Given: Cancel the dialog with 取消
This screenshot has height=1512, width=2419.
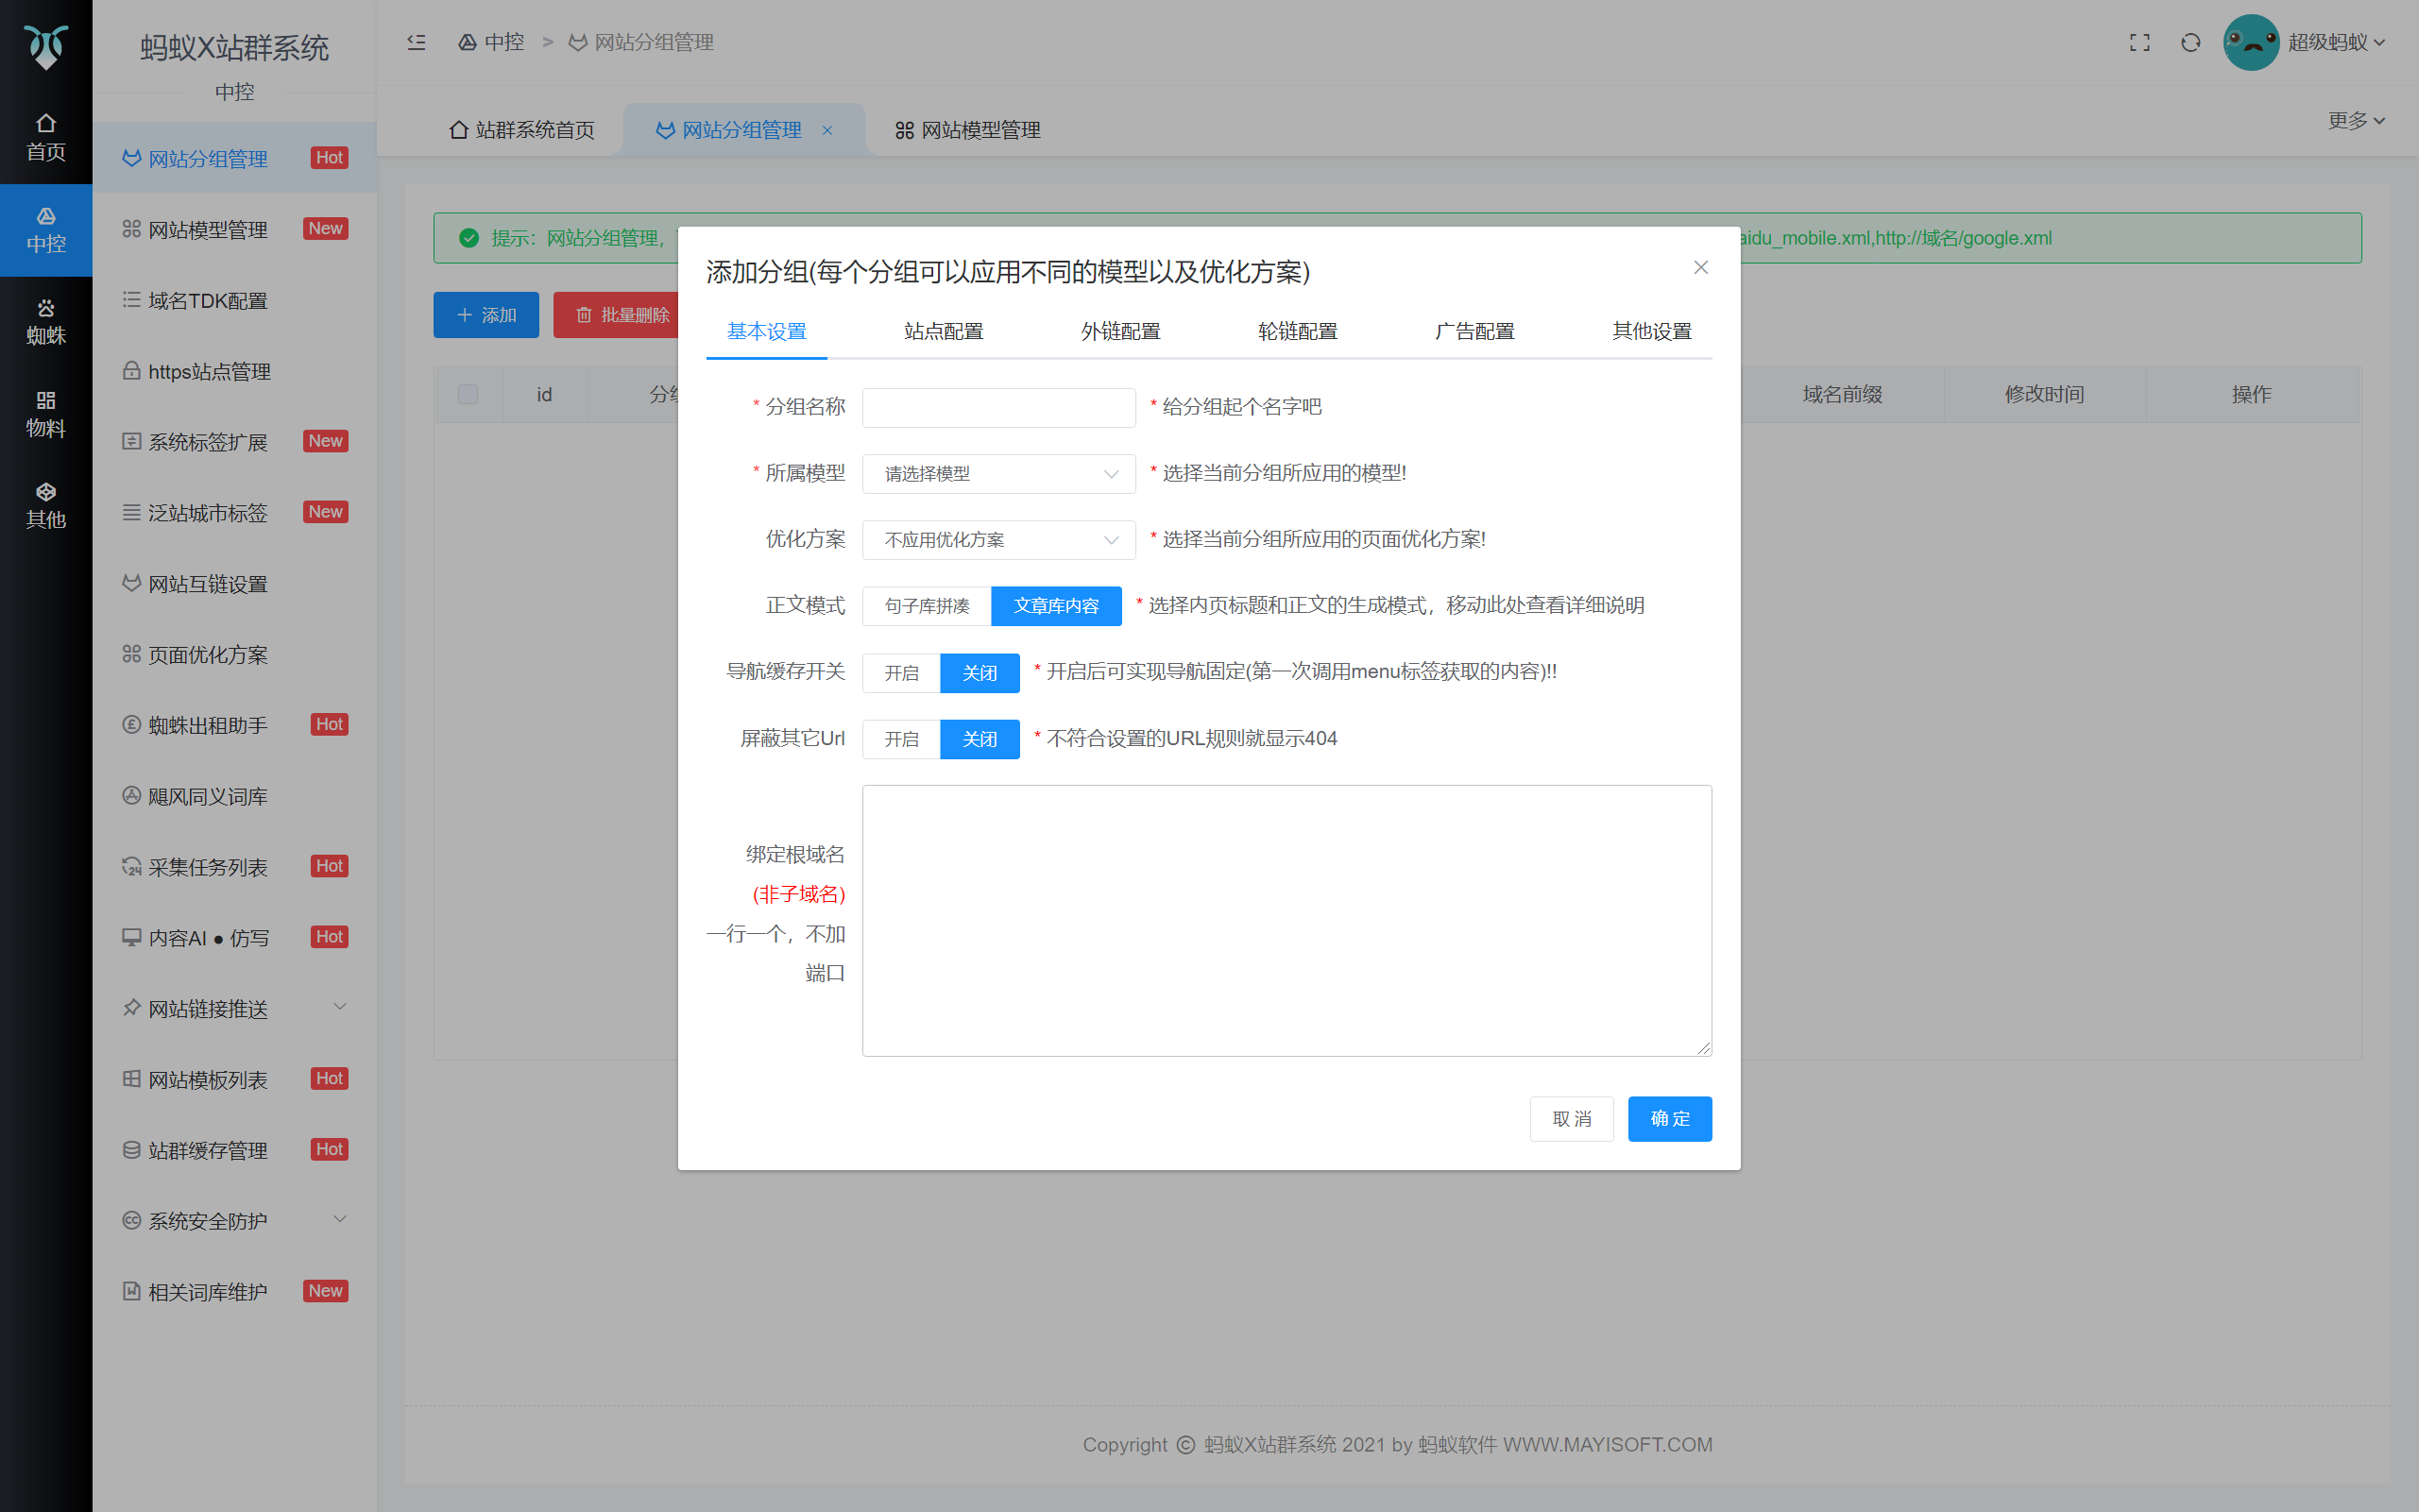Looking at the screenshot, I should click(x=1571, y=1118).
